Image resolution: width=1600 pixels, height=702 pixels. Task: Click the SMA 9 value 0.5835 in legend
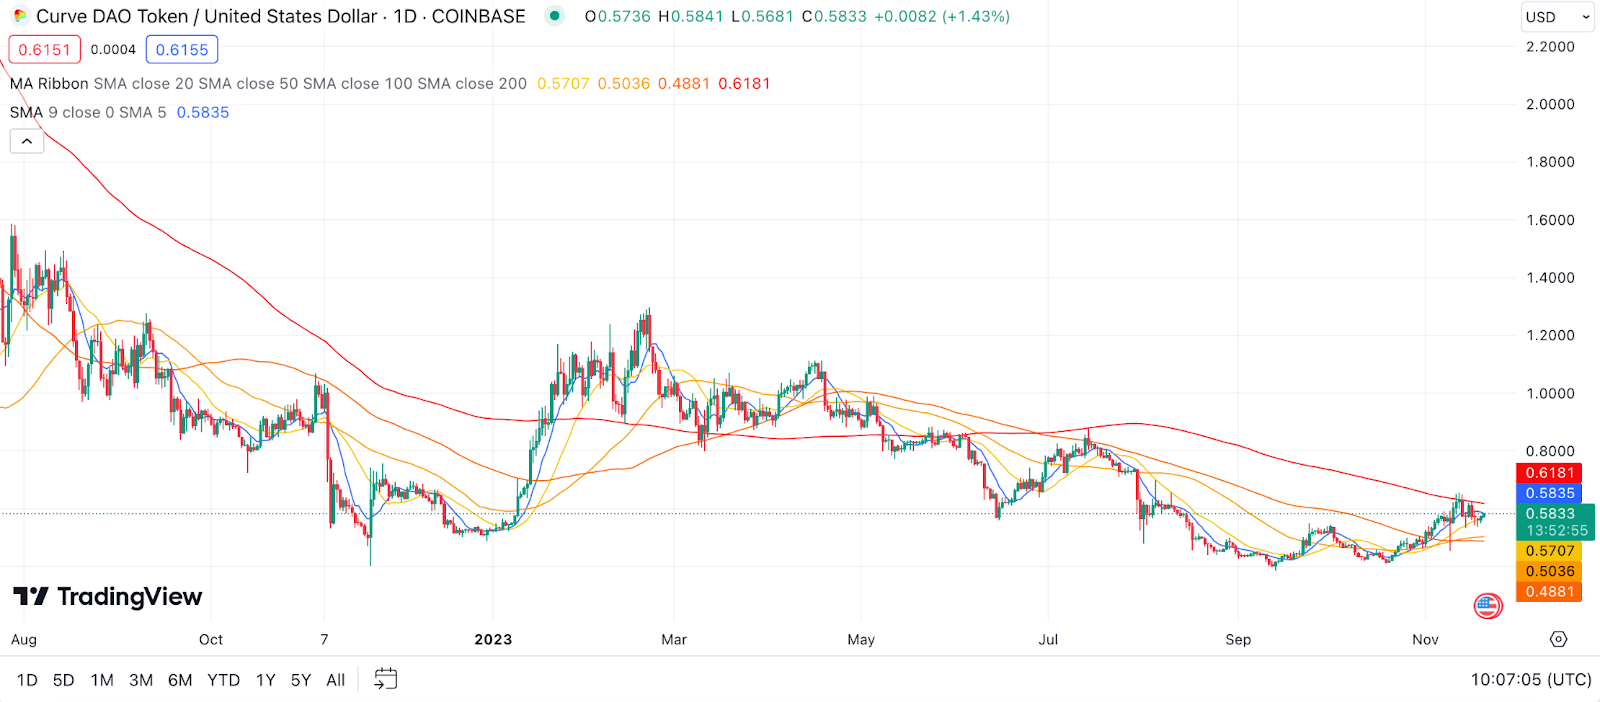(203, 113)
